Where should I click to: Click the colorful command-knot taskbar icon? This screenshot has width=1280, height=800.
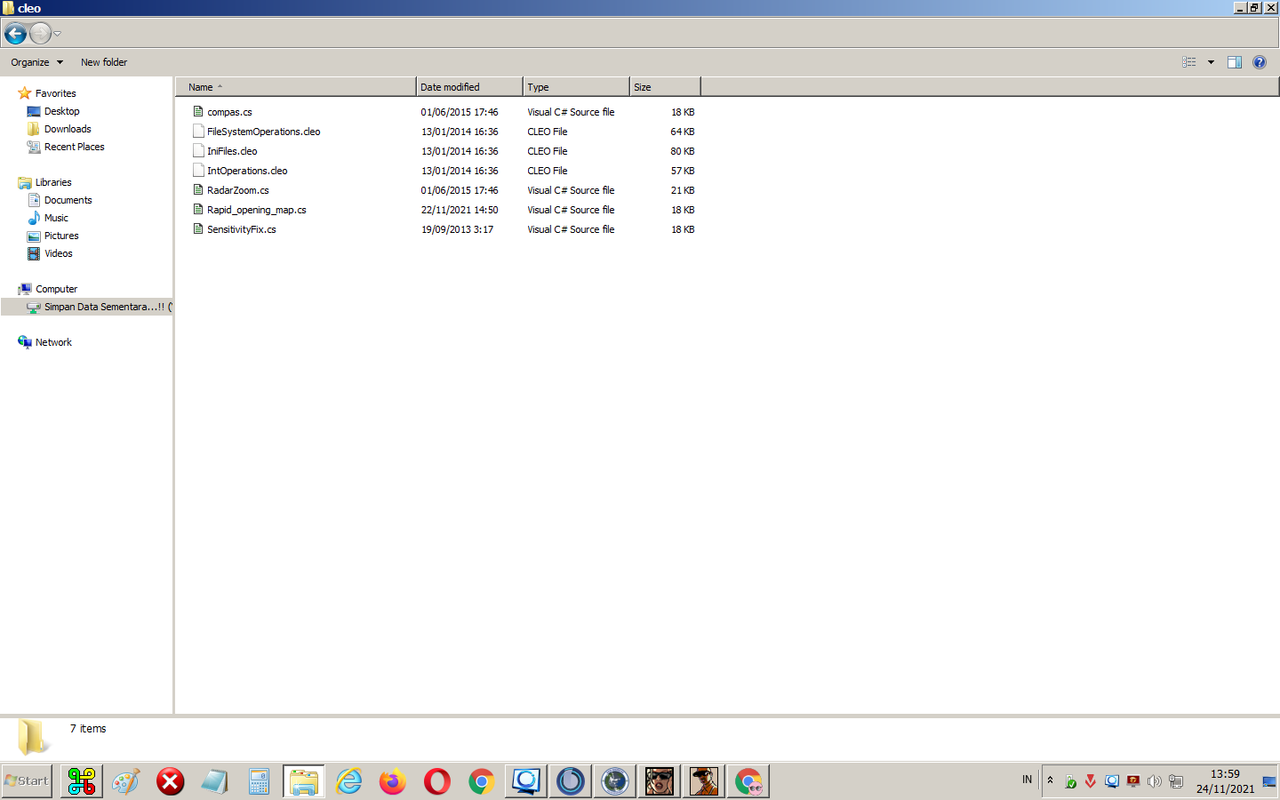(x=82, y=781)
